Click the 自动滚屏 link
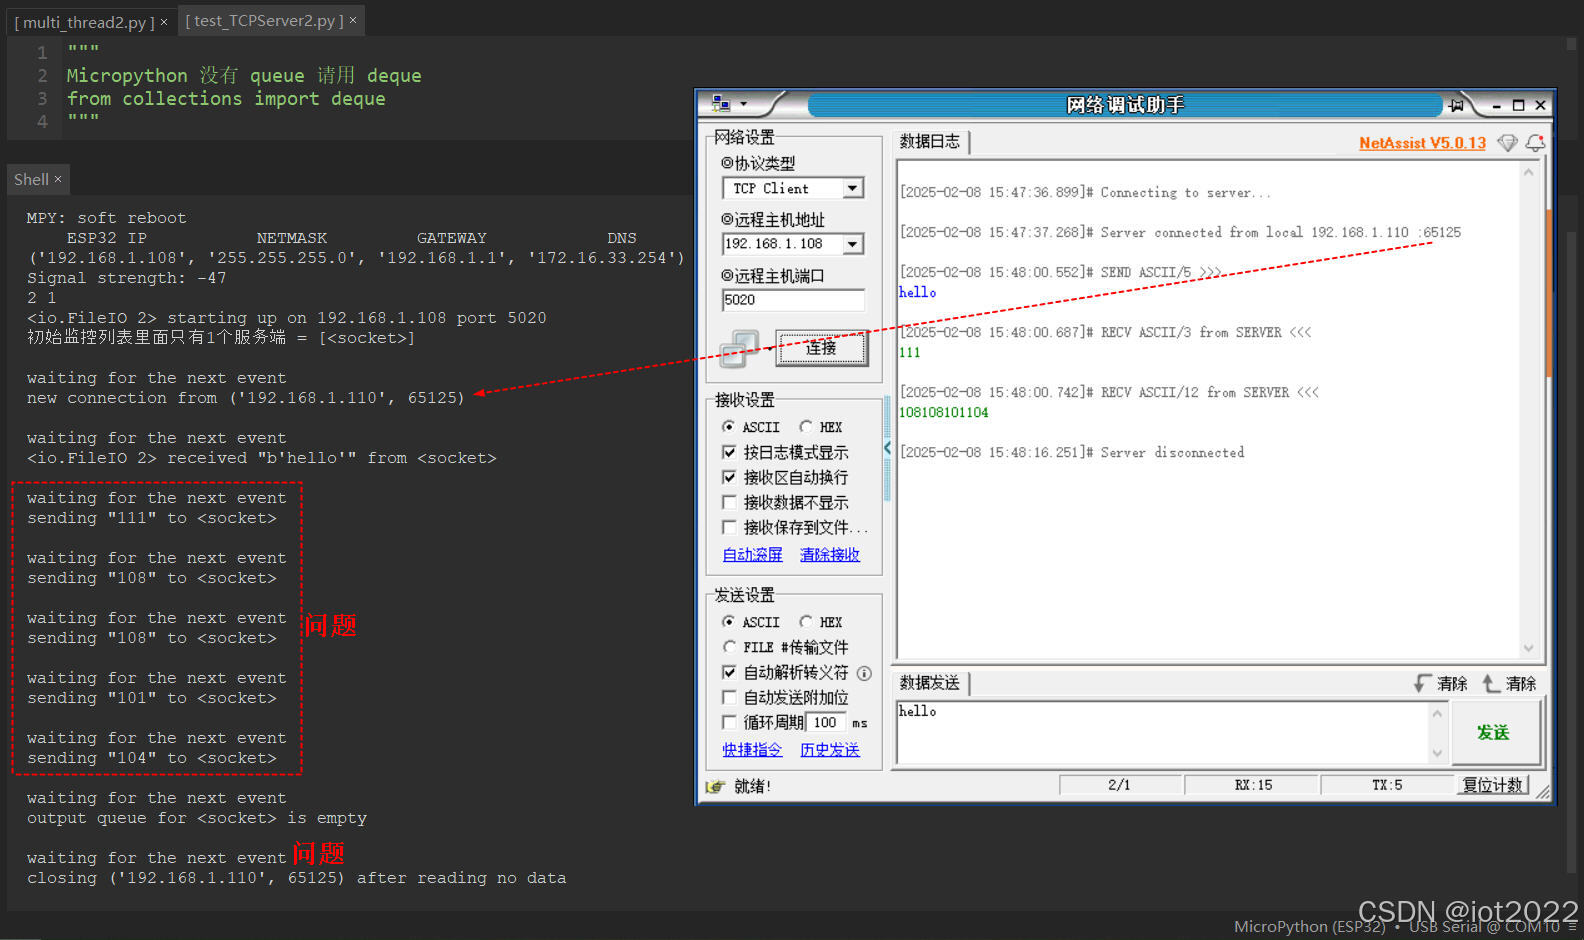Image resolution: width=1584 pixels, height=940 pixels. [752, 555]
